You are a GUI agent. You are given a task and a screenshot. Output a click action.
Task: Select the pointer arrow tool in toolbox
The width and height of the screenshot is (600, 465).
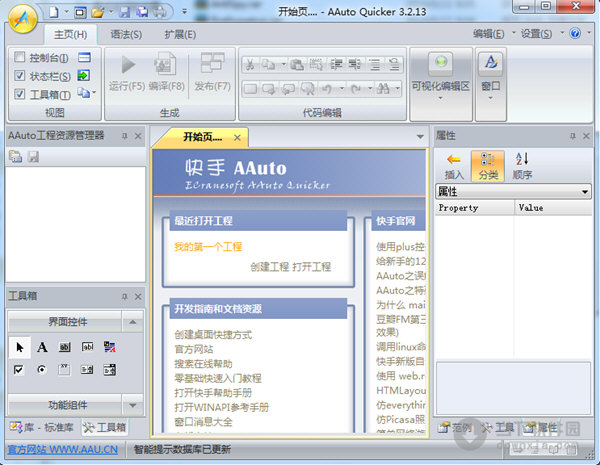[19, 347]
